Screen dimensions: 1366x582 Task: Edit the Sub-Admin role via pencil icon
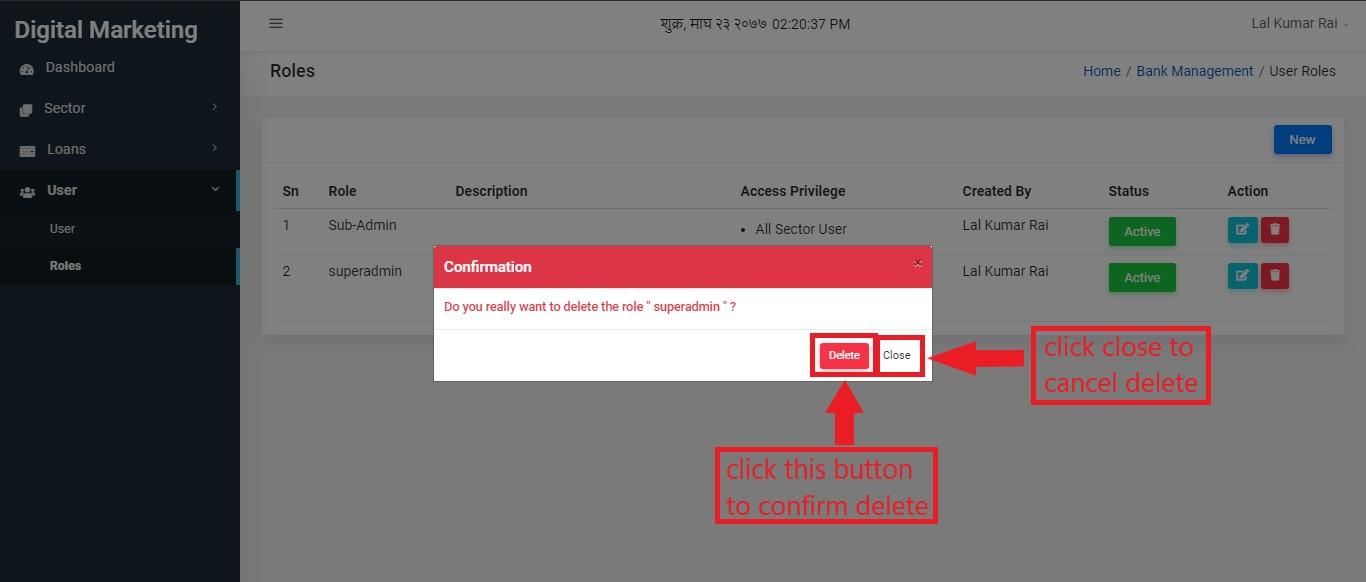tap(1242, 230)
